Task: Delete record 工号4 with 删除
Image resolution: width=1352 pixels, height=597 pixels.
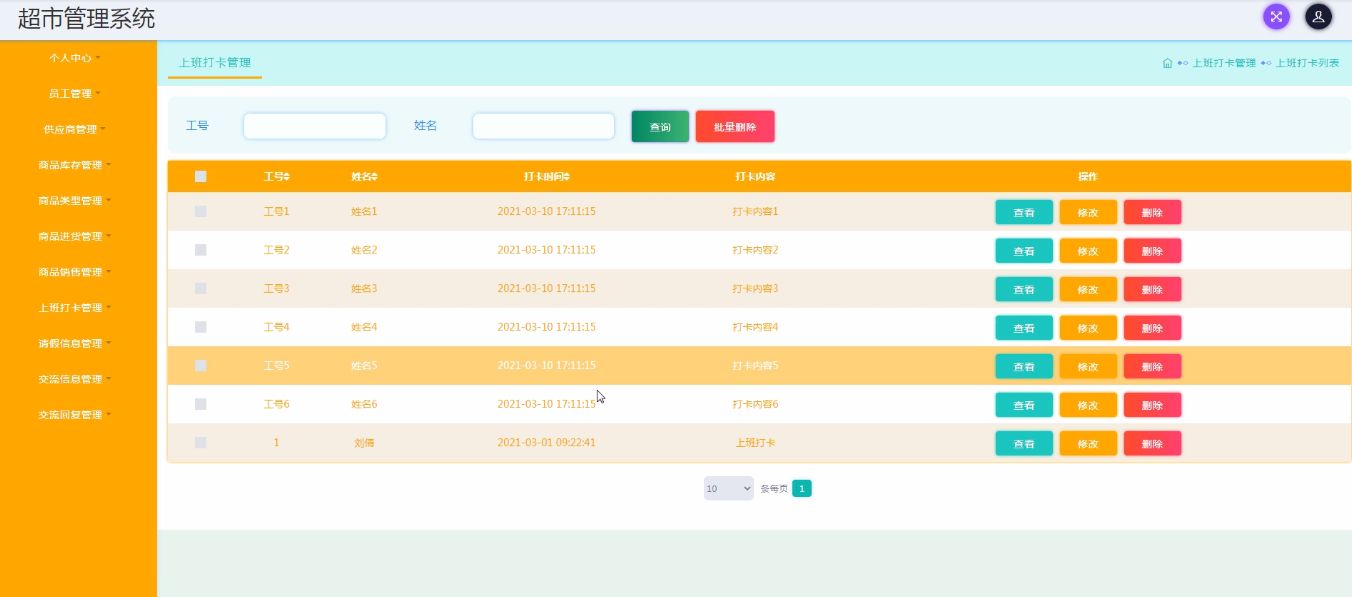Action: tap(1152, 328)
